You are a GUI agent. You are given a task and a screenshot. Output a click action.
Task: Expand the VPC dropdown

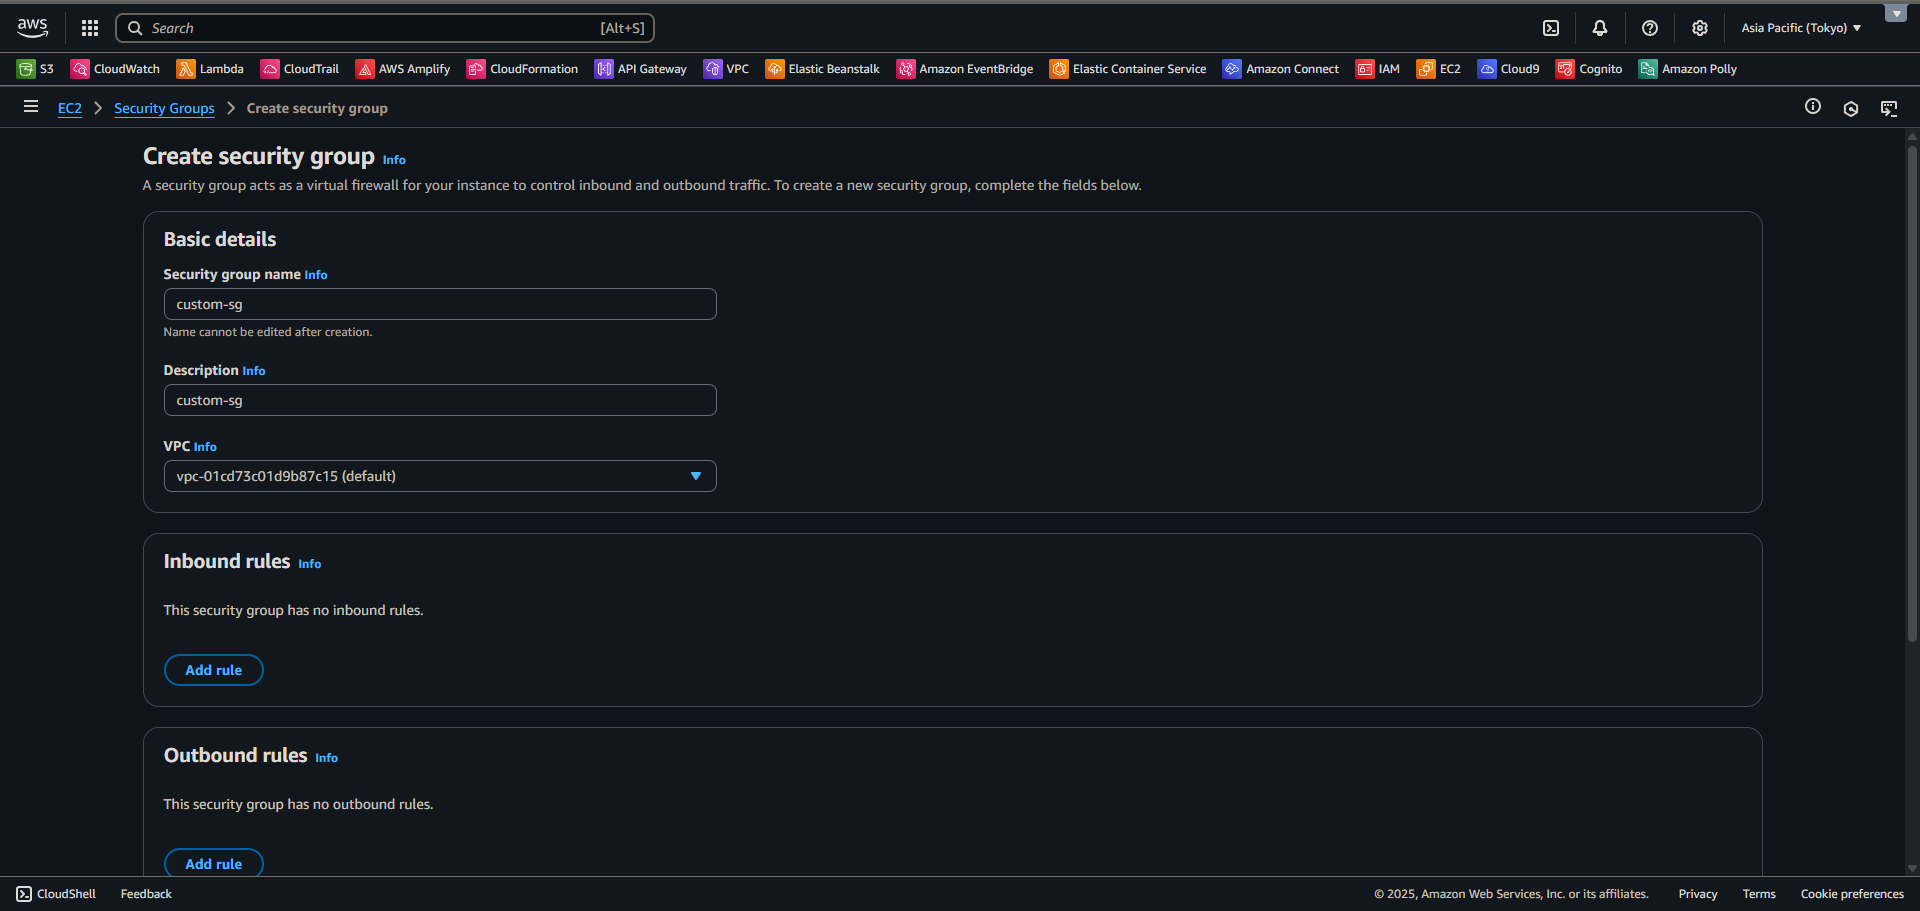point(440,476)
